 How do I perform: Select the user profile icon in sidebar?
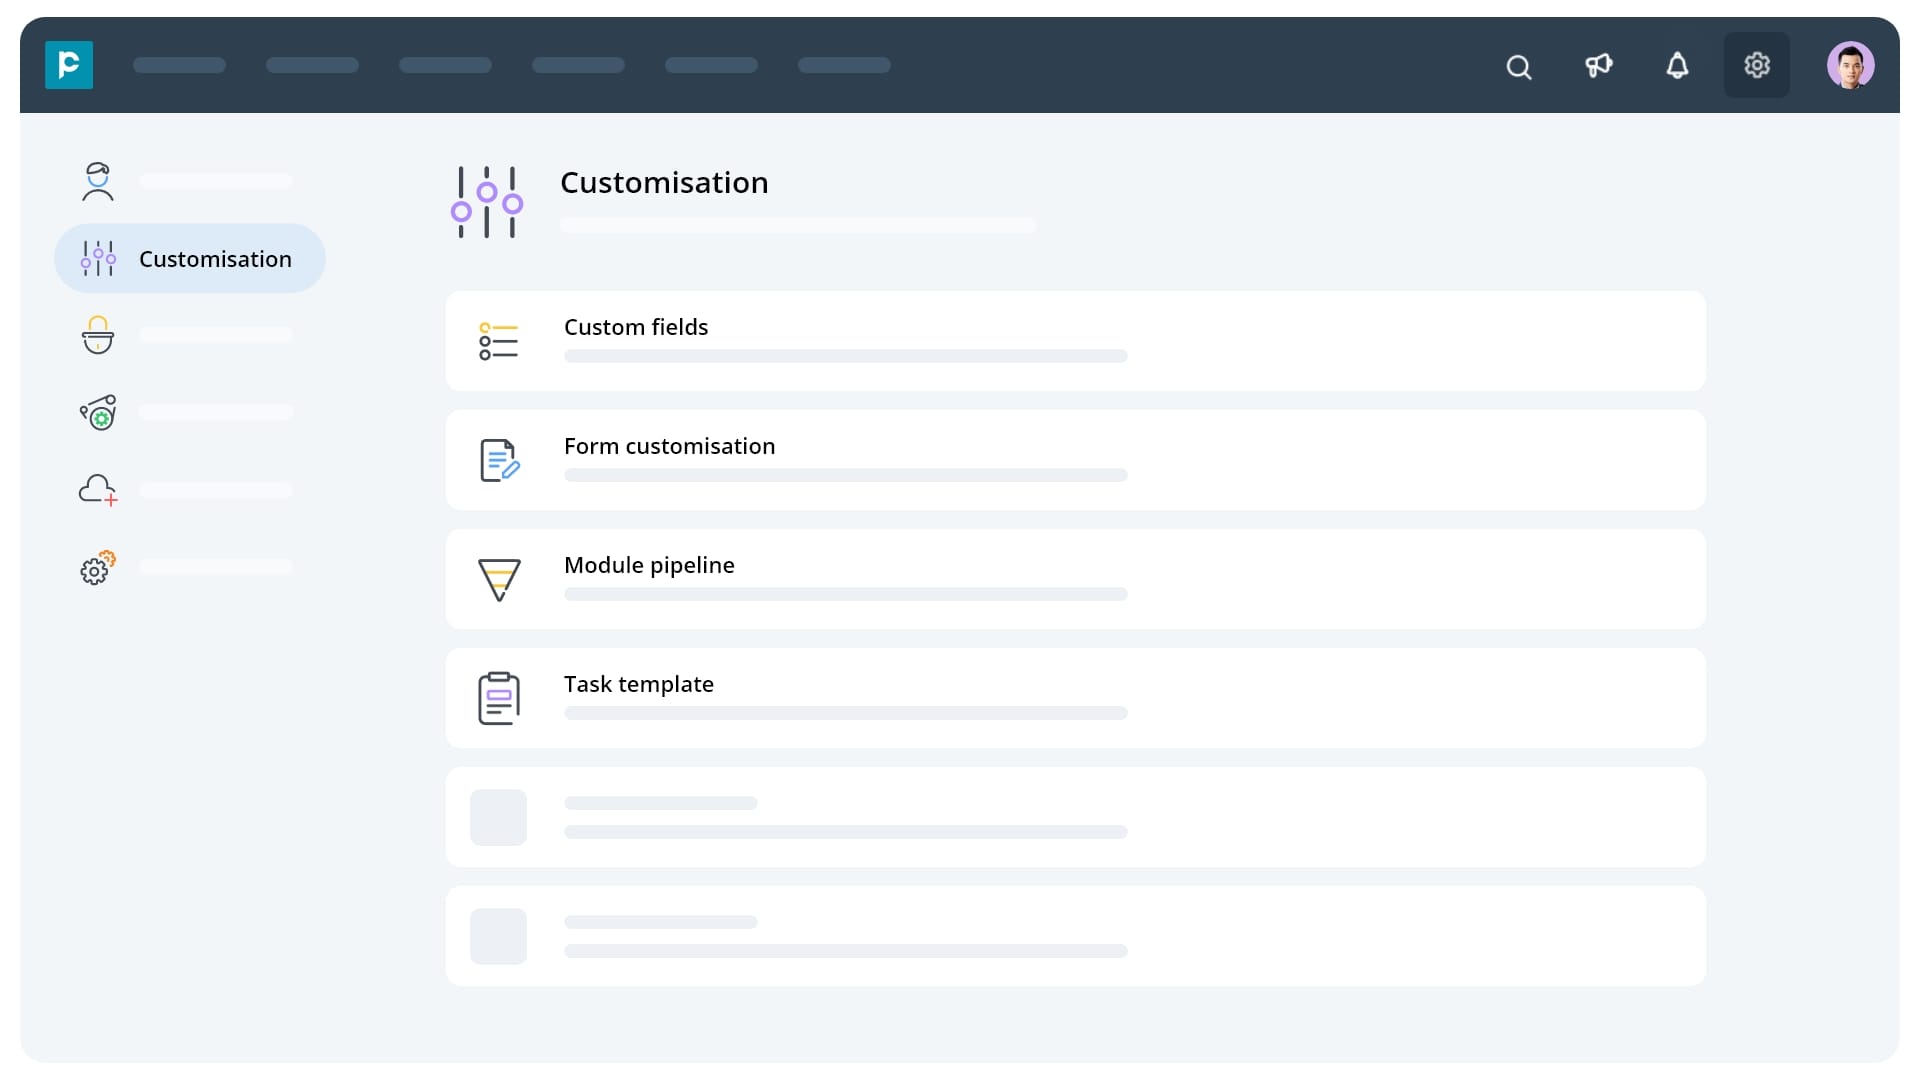pos(97,182)
